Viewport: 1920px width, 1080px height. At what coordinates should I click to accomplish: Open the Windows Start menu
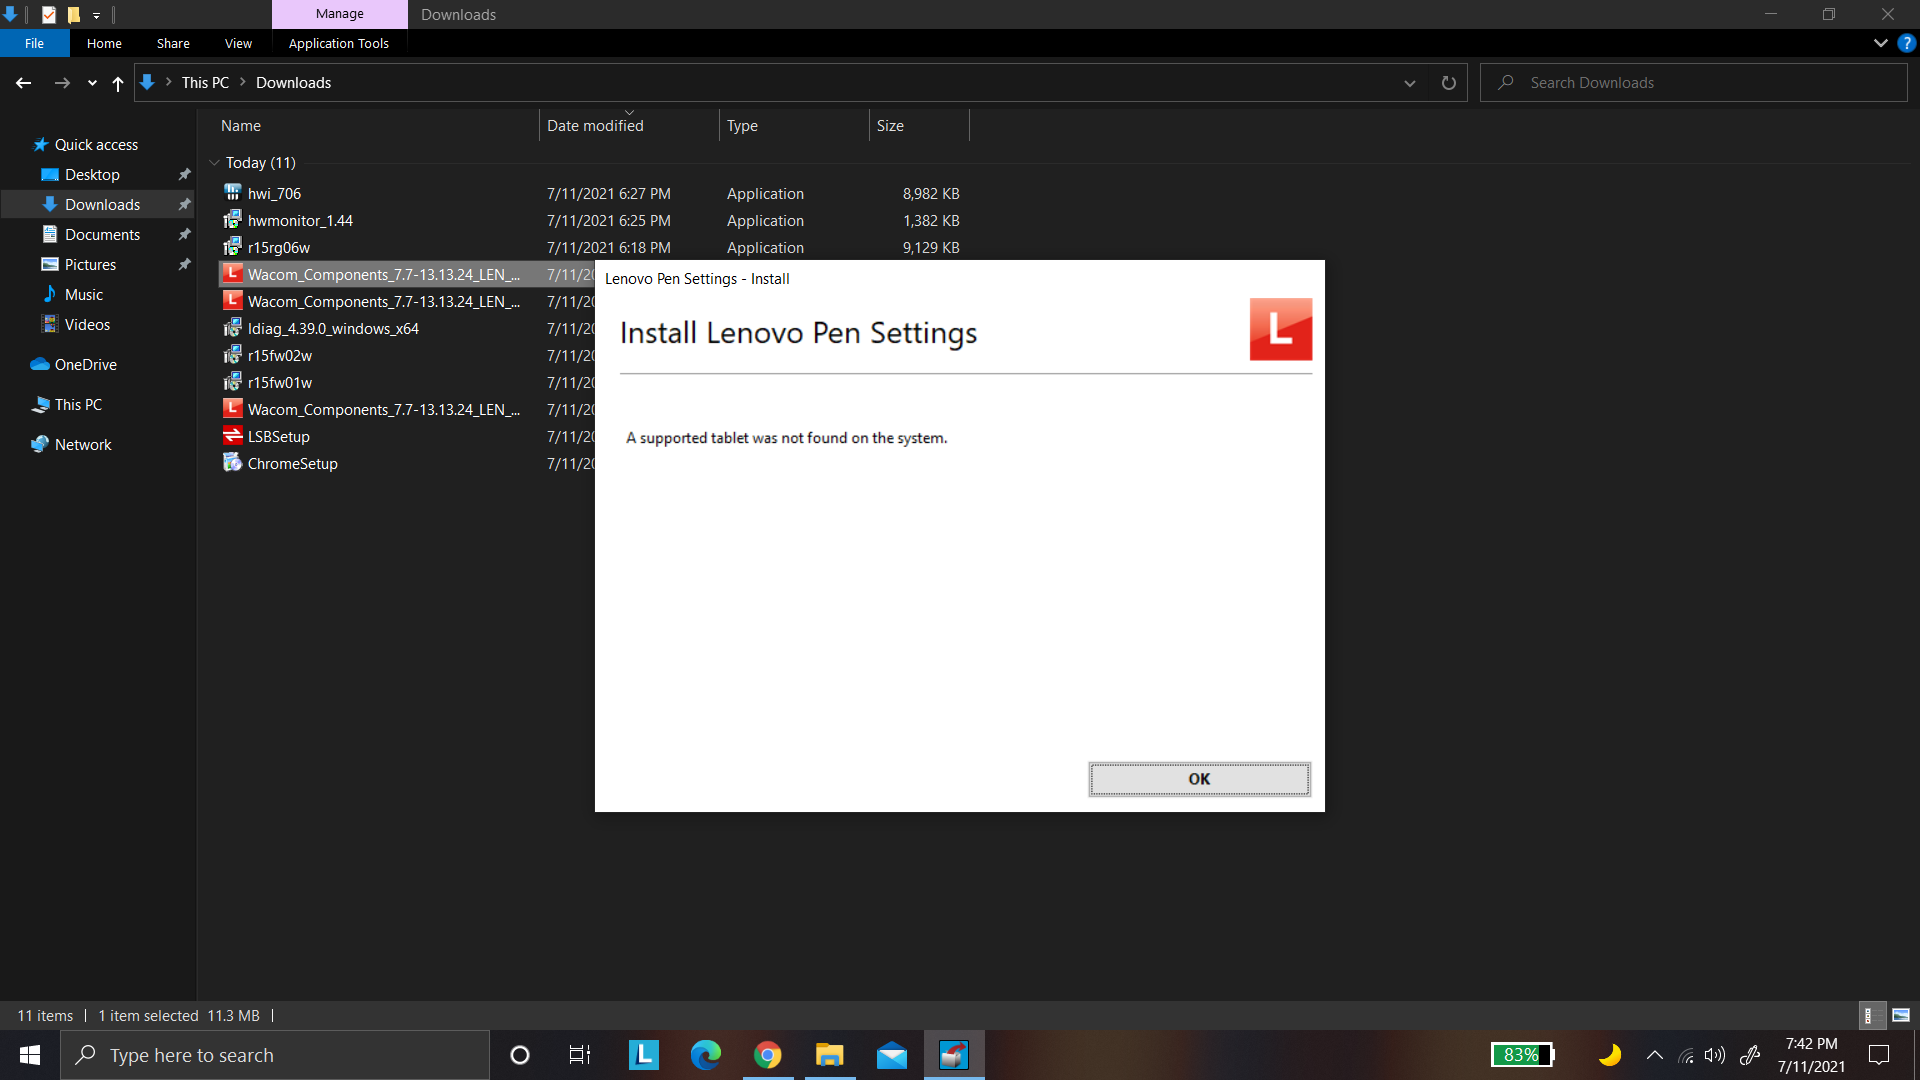(30, 1055)
